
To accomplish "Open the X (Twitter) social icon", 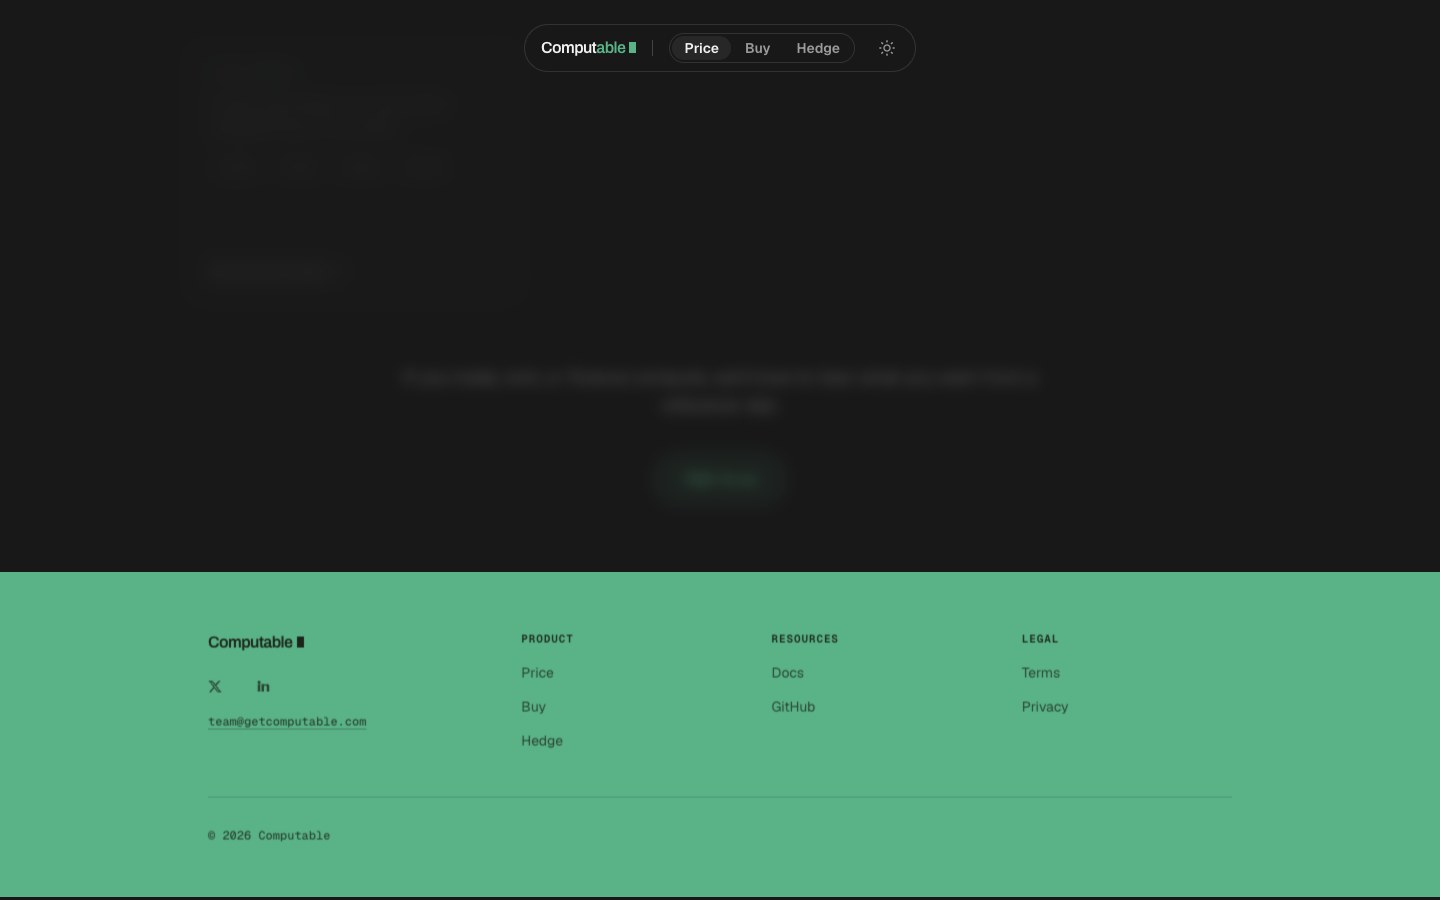I will tap(215, 686).
